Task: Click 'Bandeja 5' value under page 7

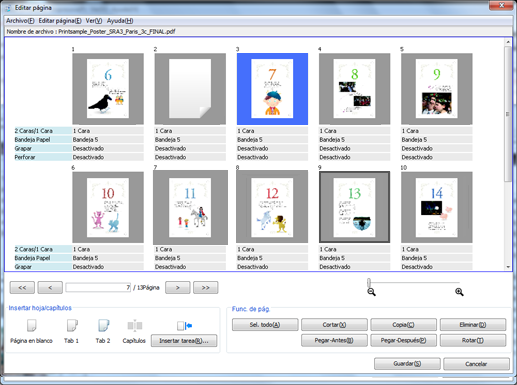Action: point(190,258)
